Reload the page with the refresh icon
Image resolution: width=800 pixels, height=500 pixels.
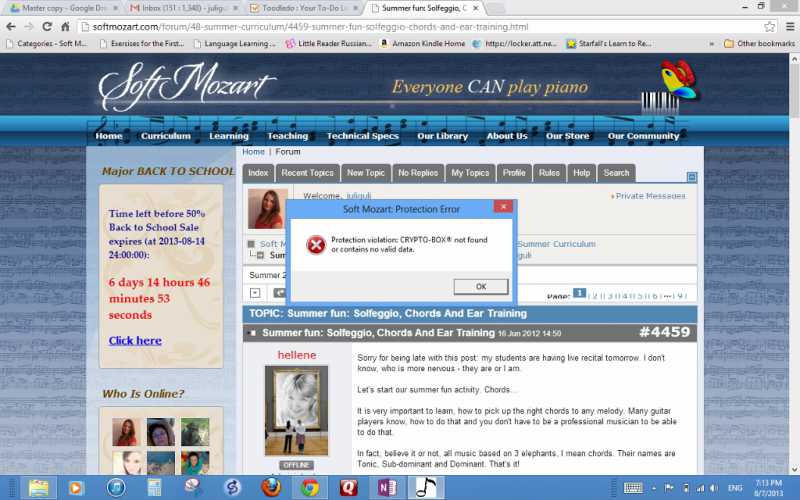[x=47, y=27]
